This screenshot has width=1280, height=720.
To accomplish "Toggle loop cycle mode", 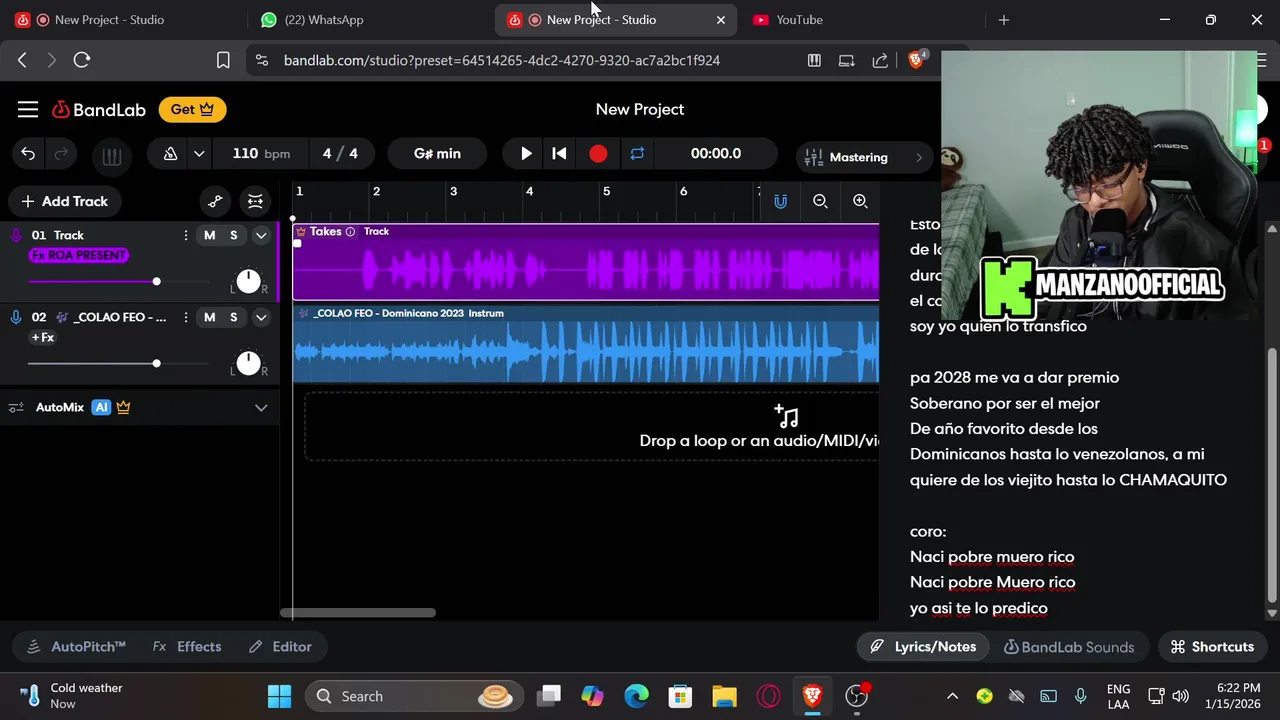I will point(637,153).
